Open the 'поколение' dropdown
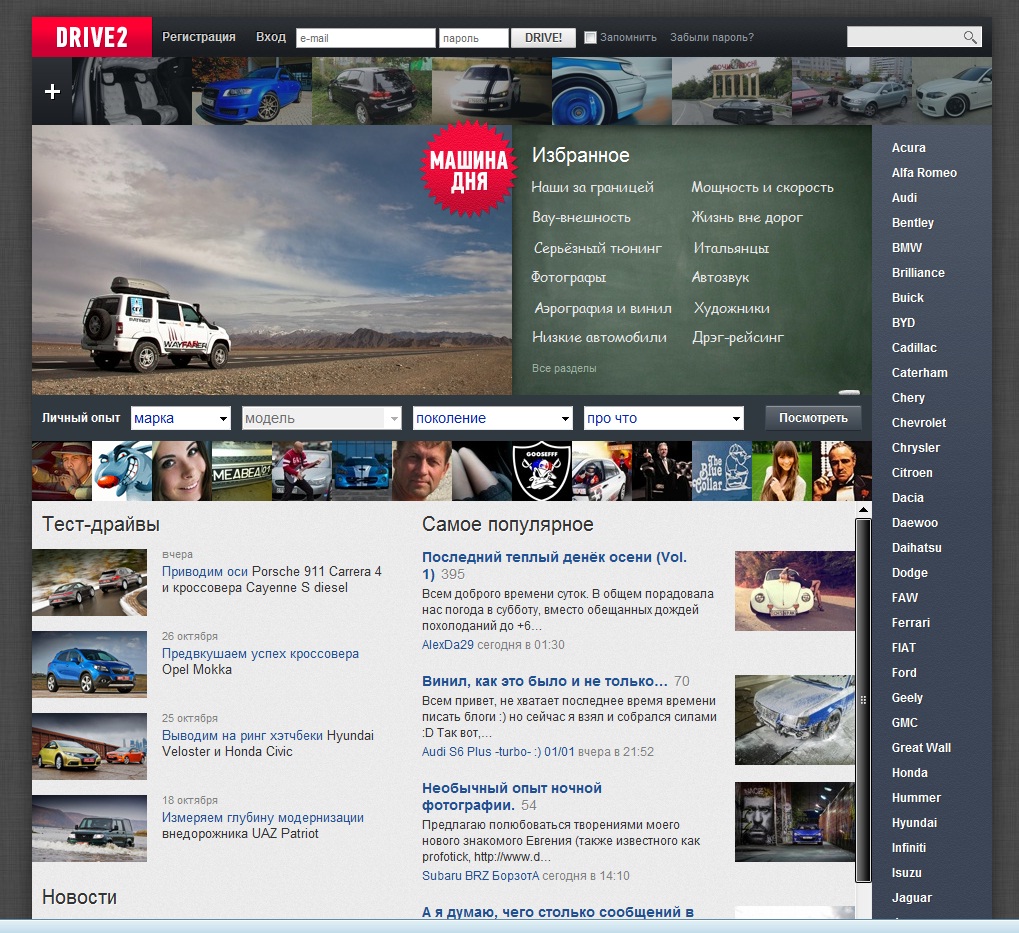Image resolution: width=1019 pixels, height=933 pixels. [492, 418]
